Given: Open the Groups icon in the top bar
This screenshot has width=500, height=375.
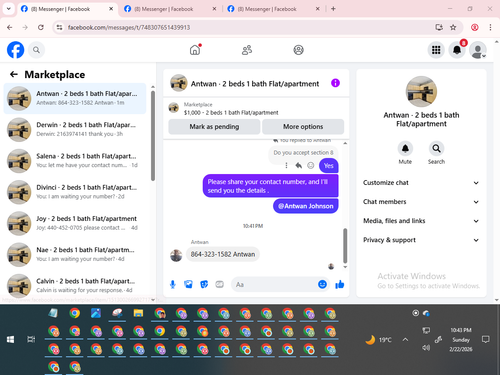Looking at the screenshot, I should (298, 50).
